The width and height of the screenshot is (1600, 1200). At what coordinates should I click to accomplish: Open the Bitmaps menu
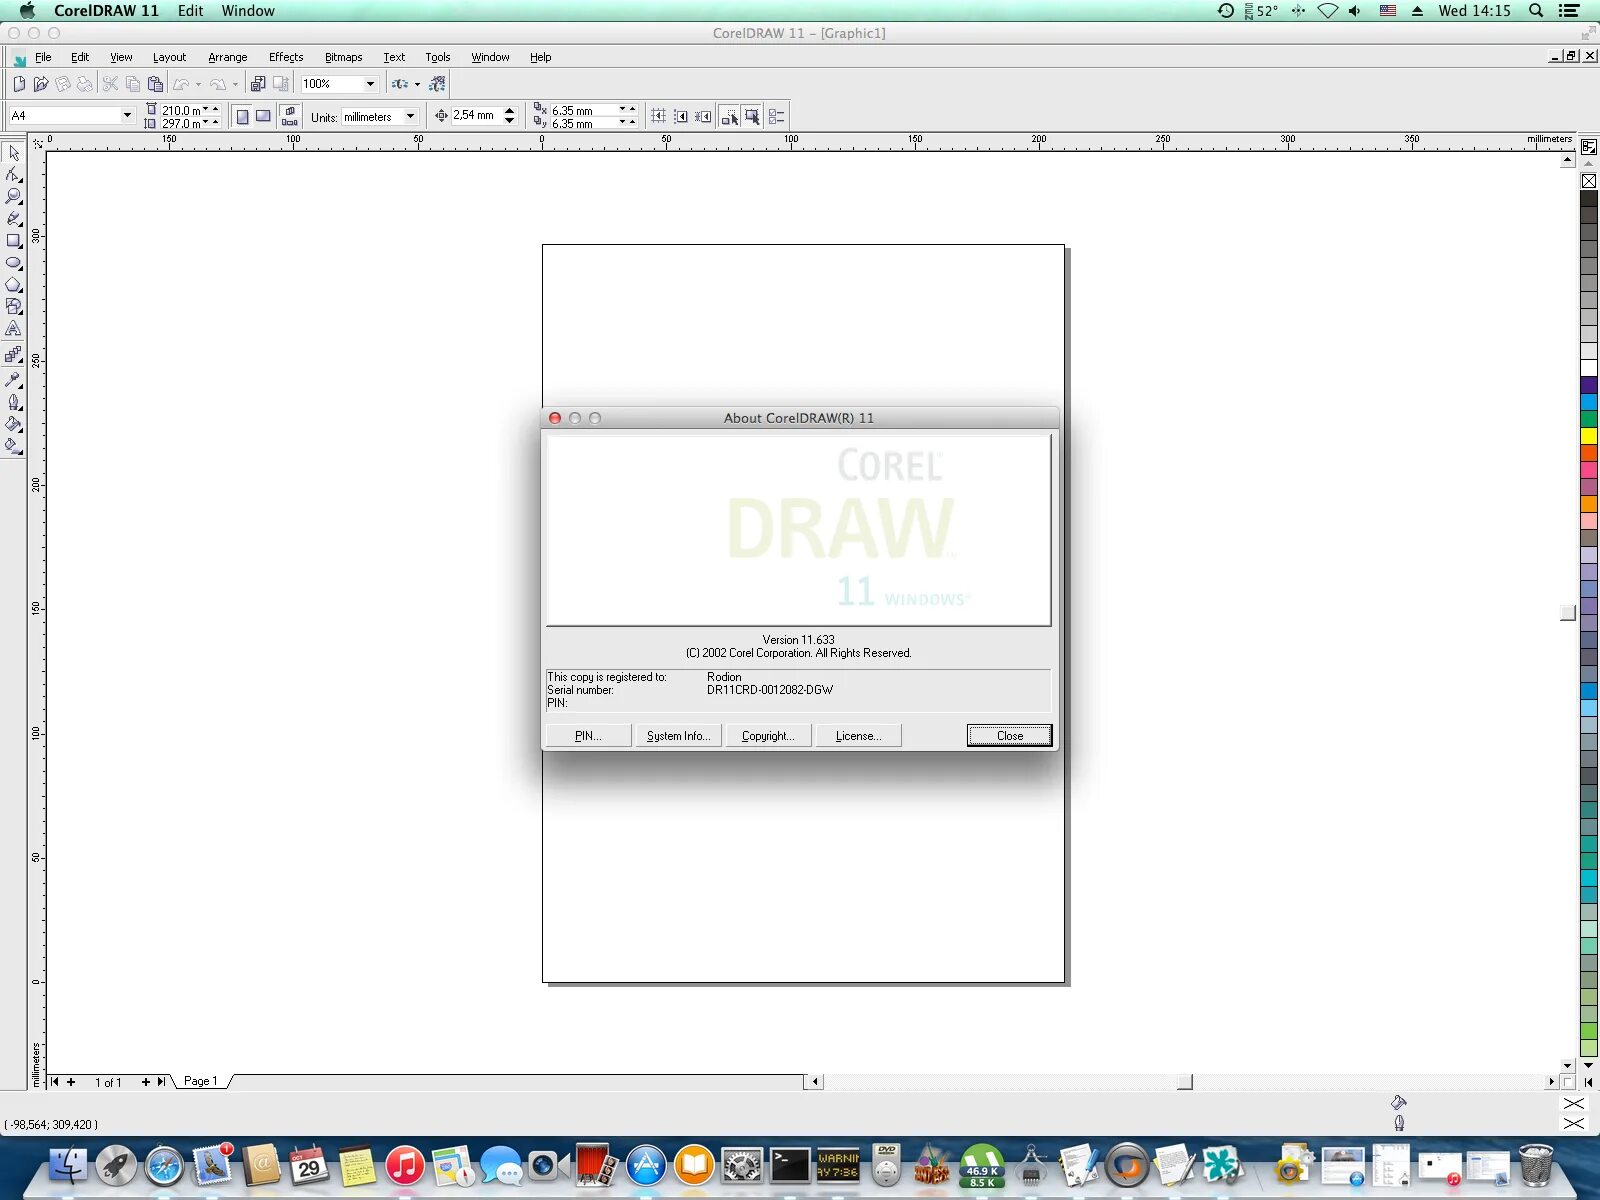tap(343, 57)
